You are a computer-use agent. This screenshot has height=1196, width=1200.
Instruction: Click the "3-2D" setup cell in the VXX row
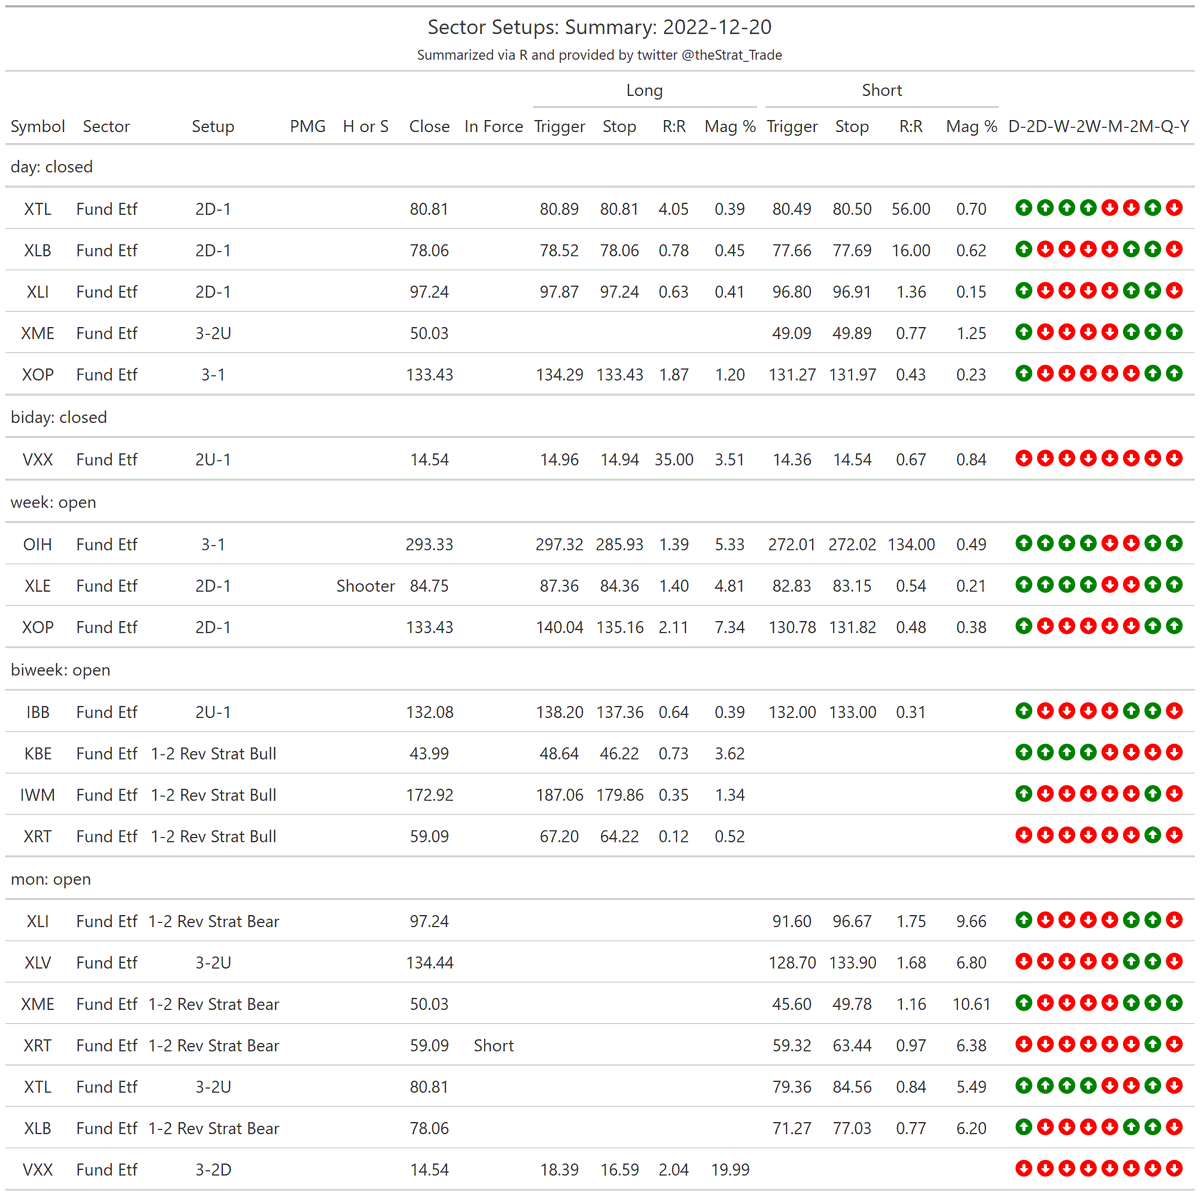213,1169
